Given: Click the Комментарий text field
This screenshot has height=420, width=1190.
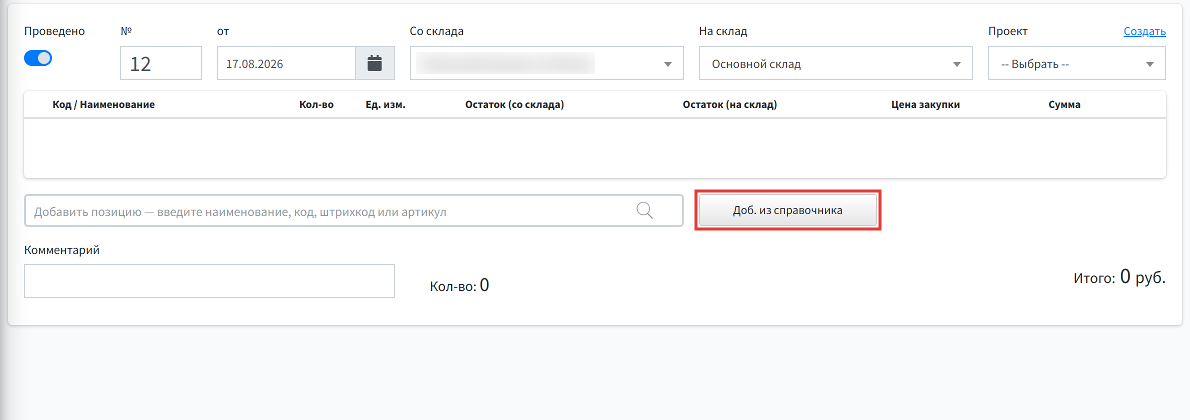Looking at the screenshot, I should (209, 281).
